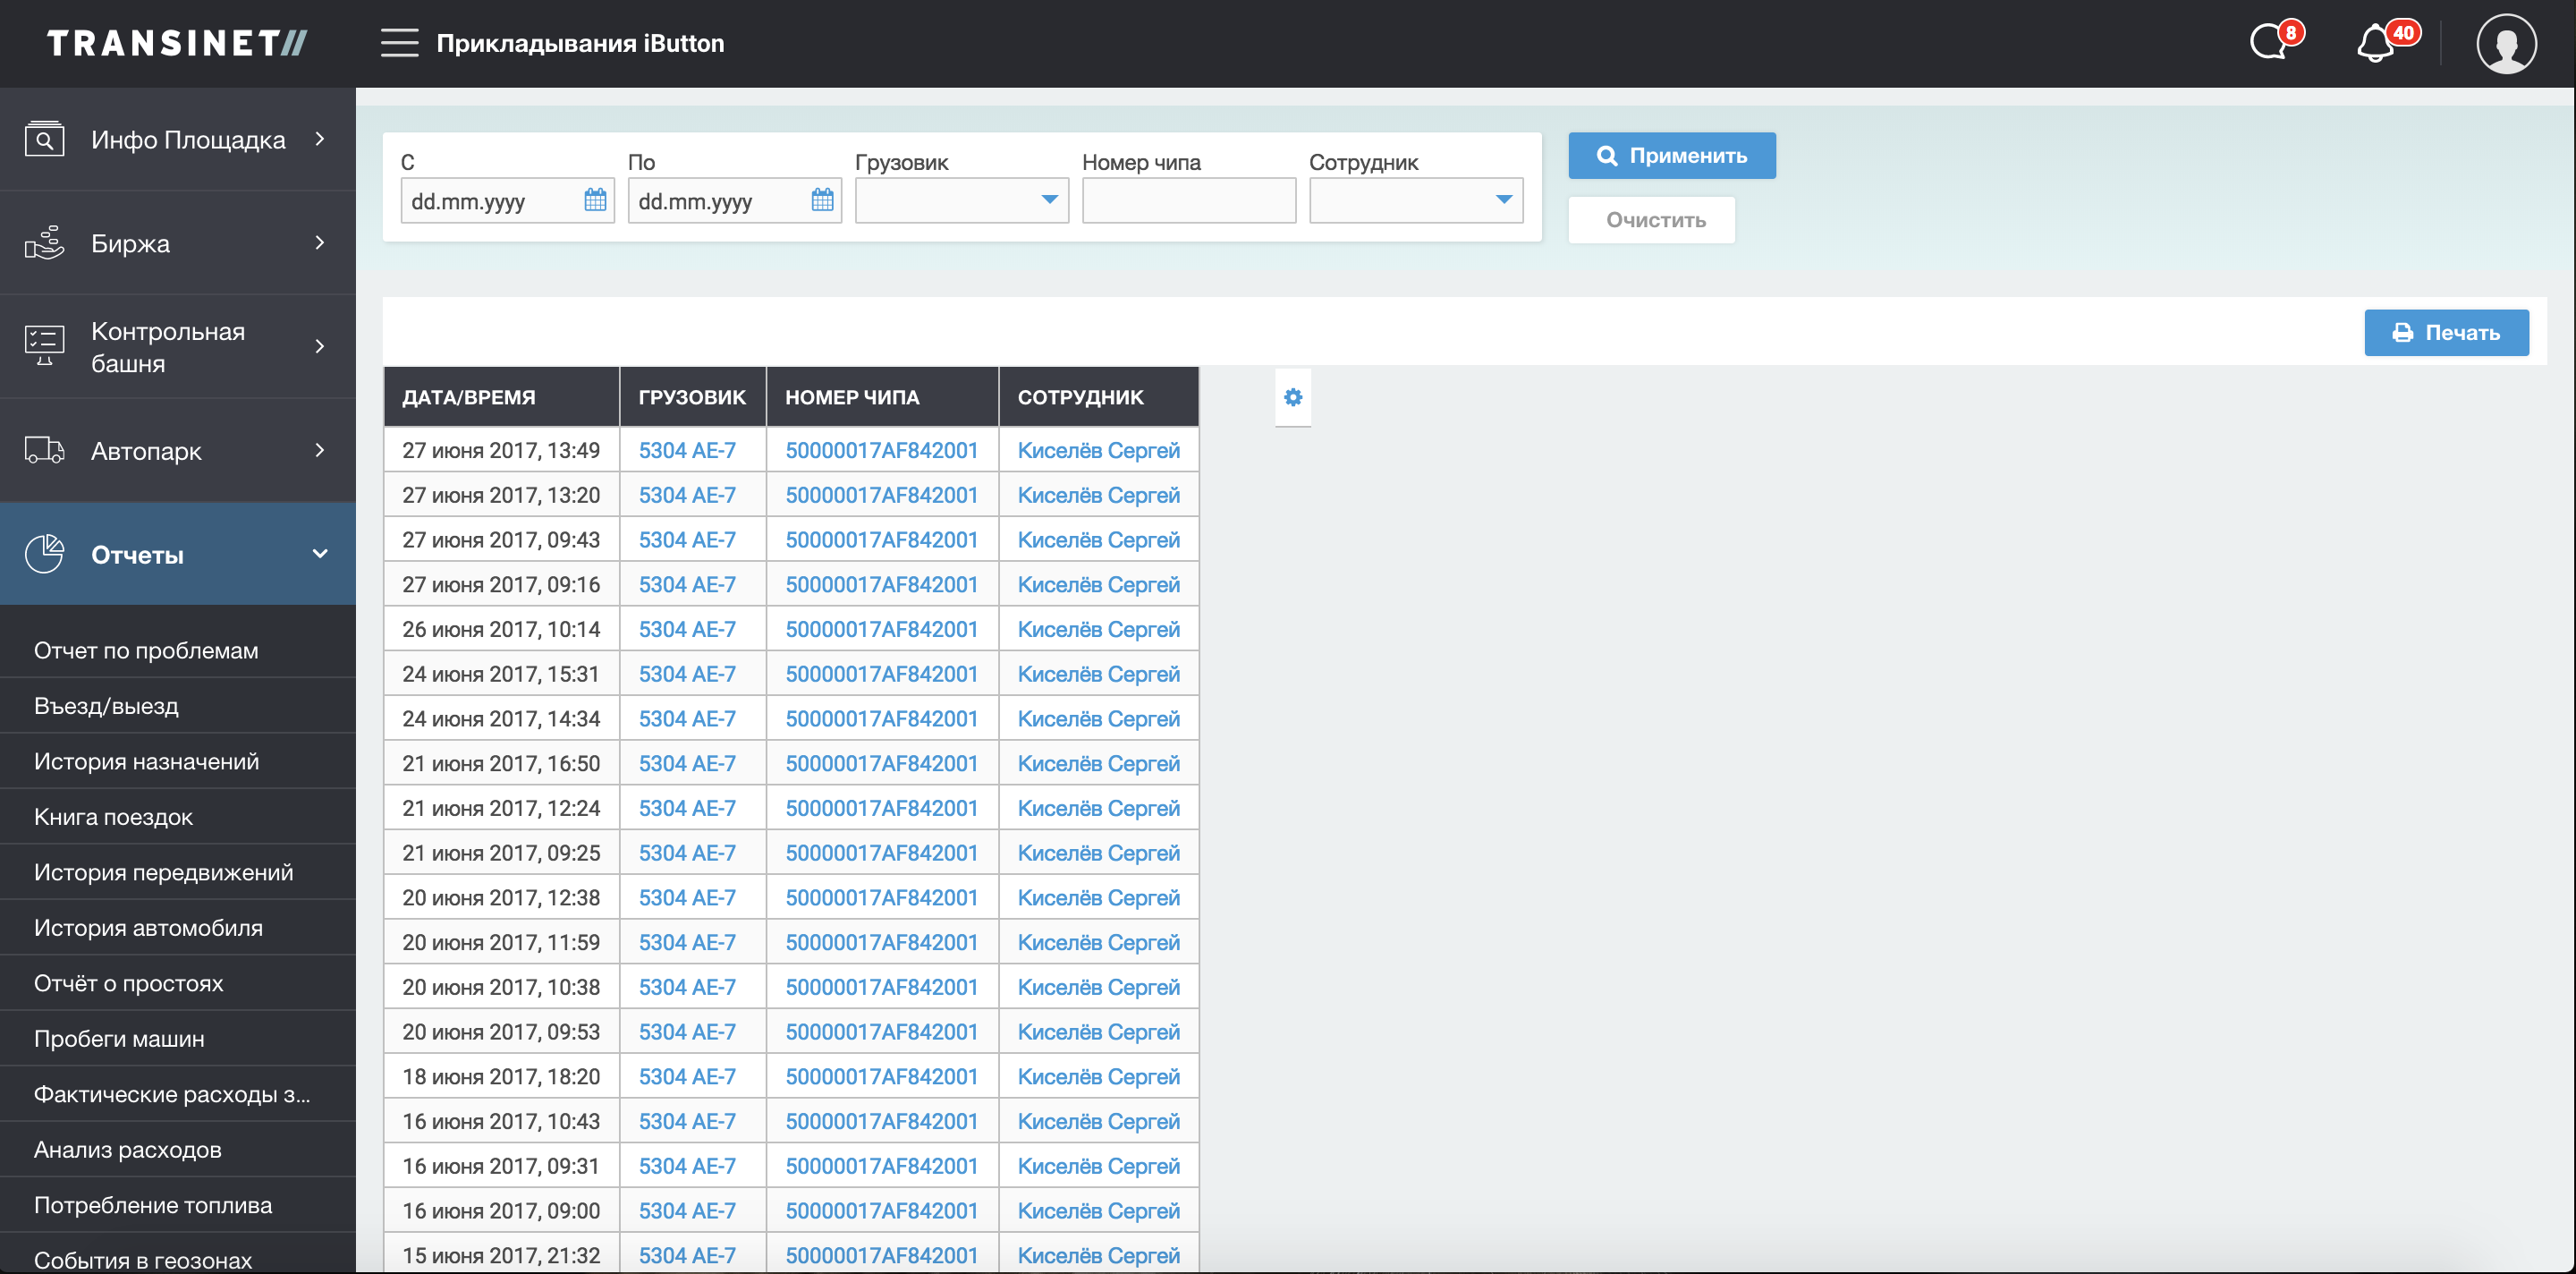Select История передвижений in sidebar
The height and width of the screenshot is (1274, 2576).
pos(164,872)
